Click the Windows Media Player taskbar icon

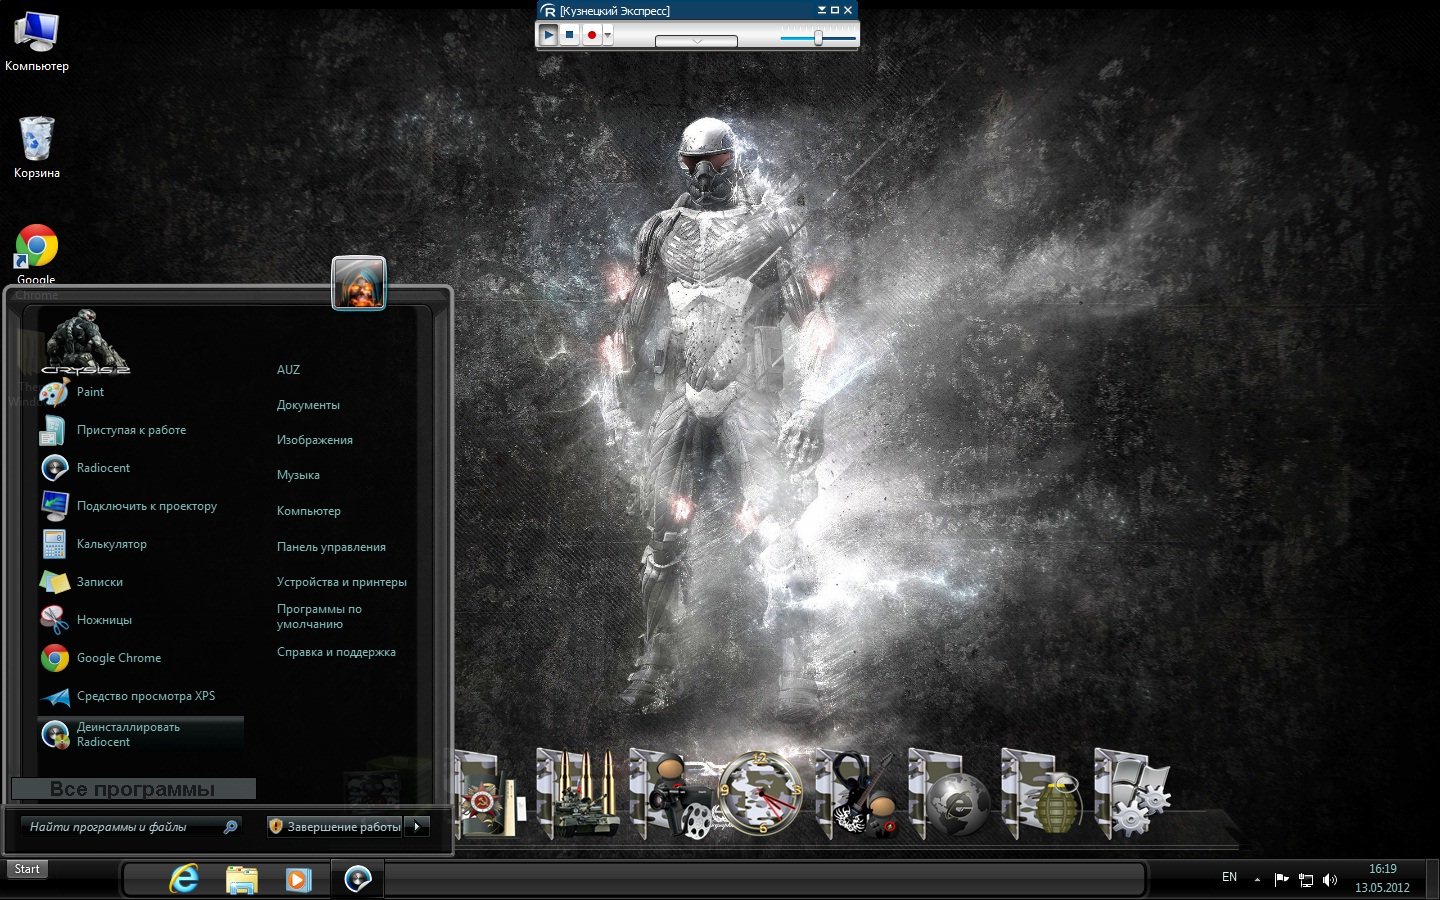click(x=297, y=879)
